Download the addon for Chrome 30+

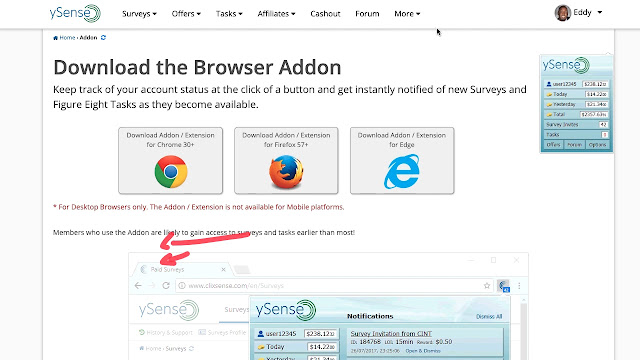171,161
